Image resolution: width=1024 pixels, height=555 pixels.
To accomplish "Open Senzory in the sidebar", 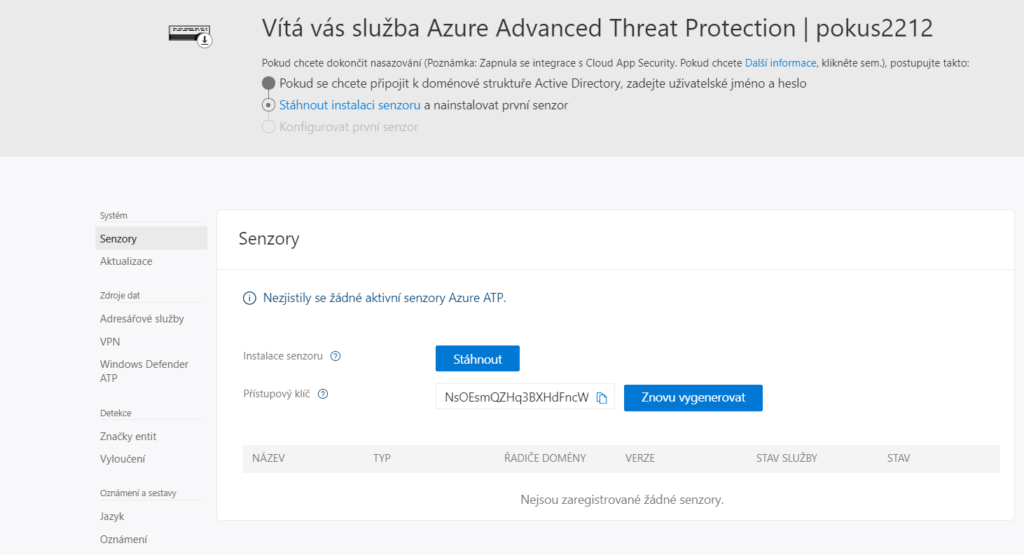I will point(119,239).
